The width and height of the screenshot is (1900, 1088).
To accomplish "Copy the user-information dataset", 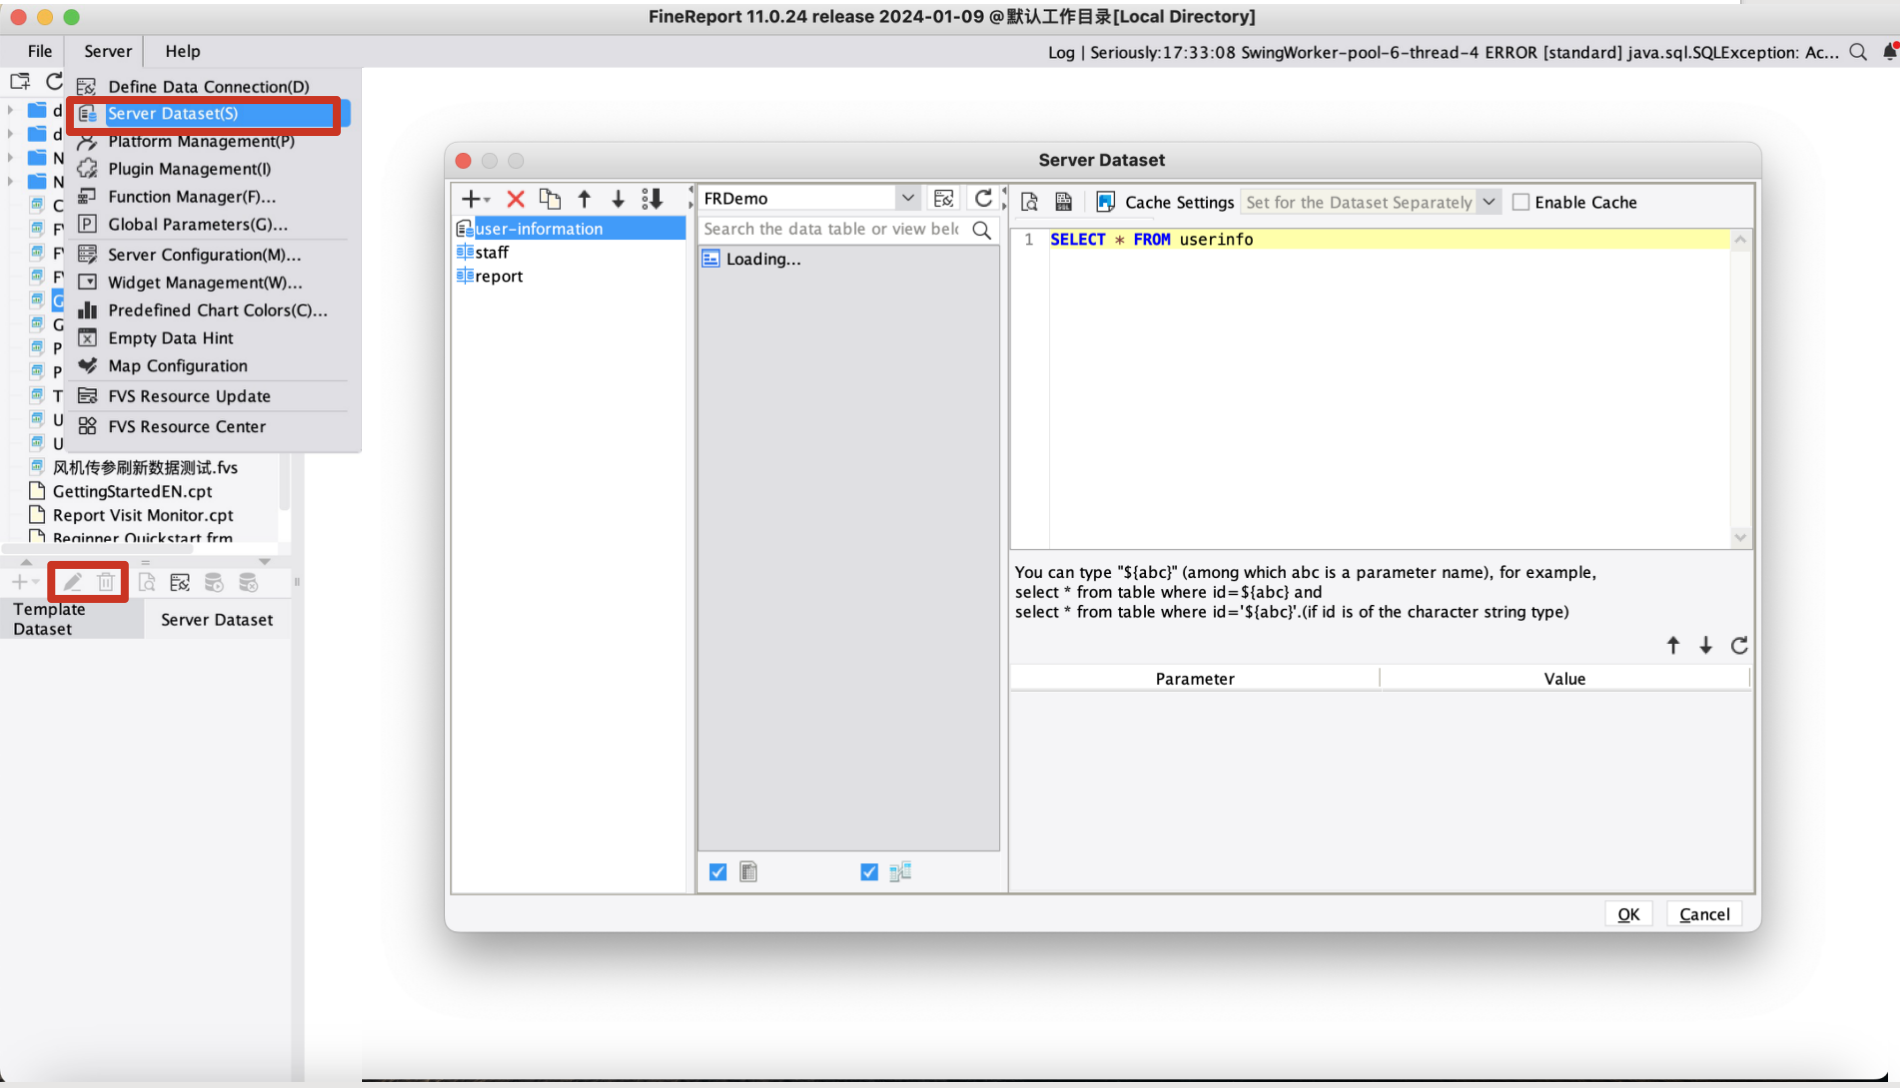I will coord(550,199).
